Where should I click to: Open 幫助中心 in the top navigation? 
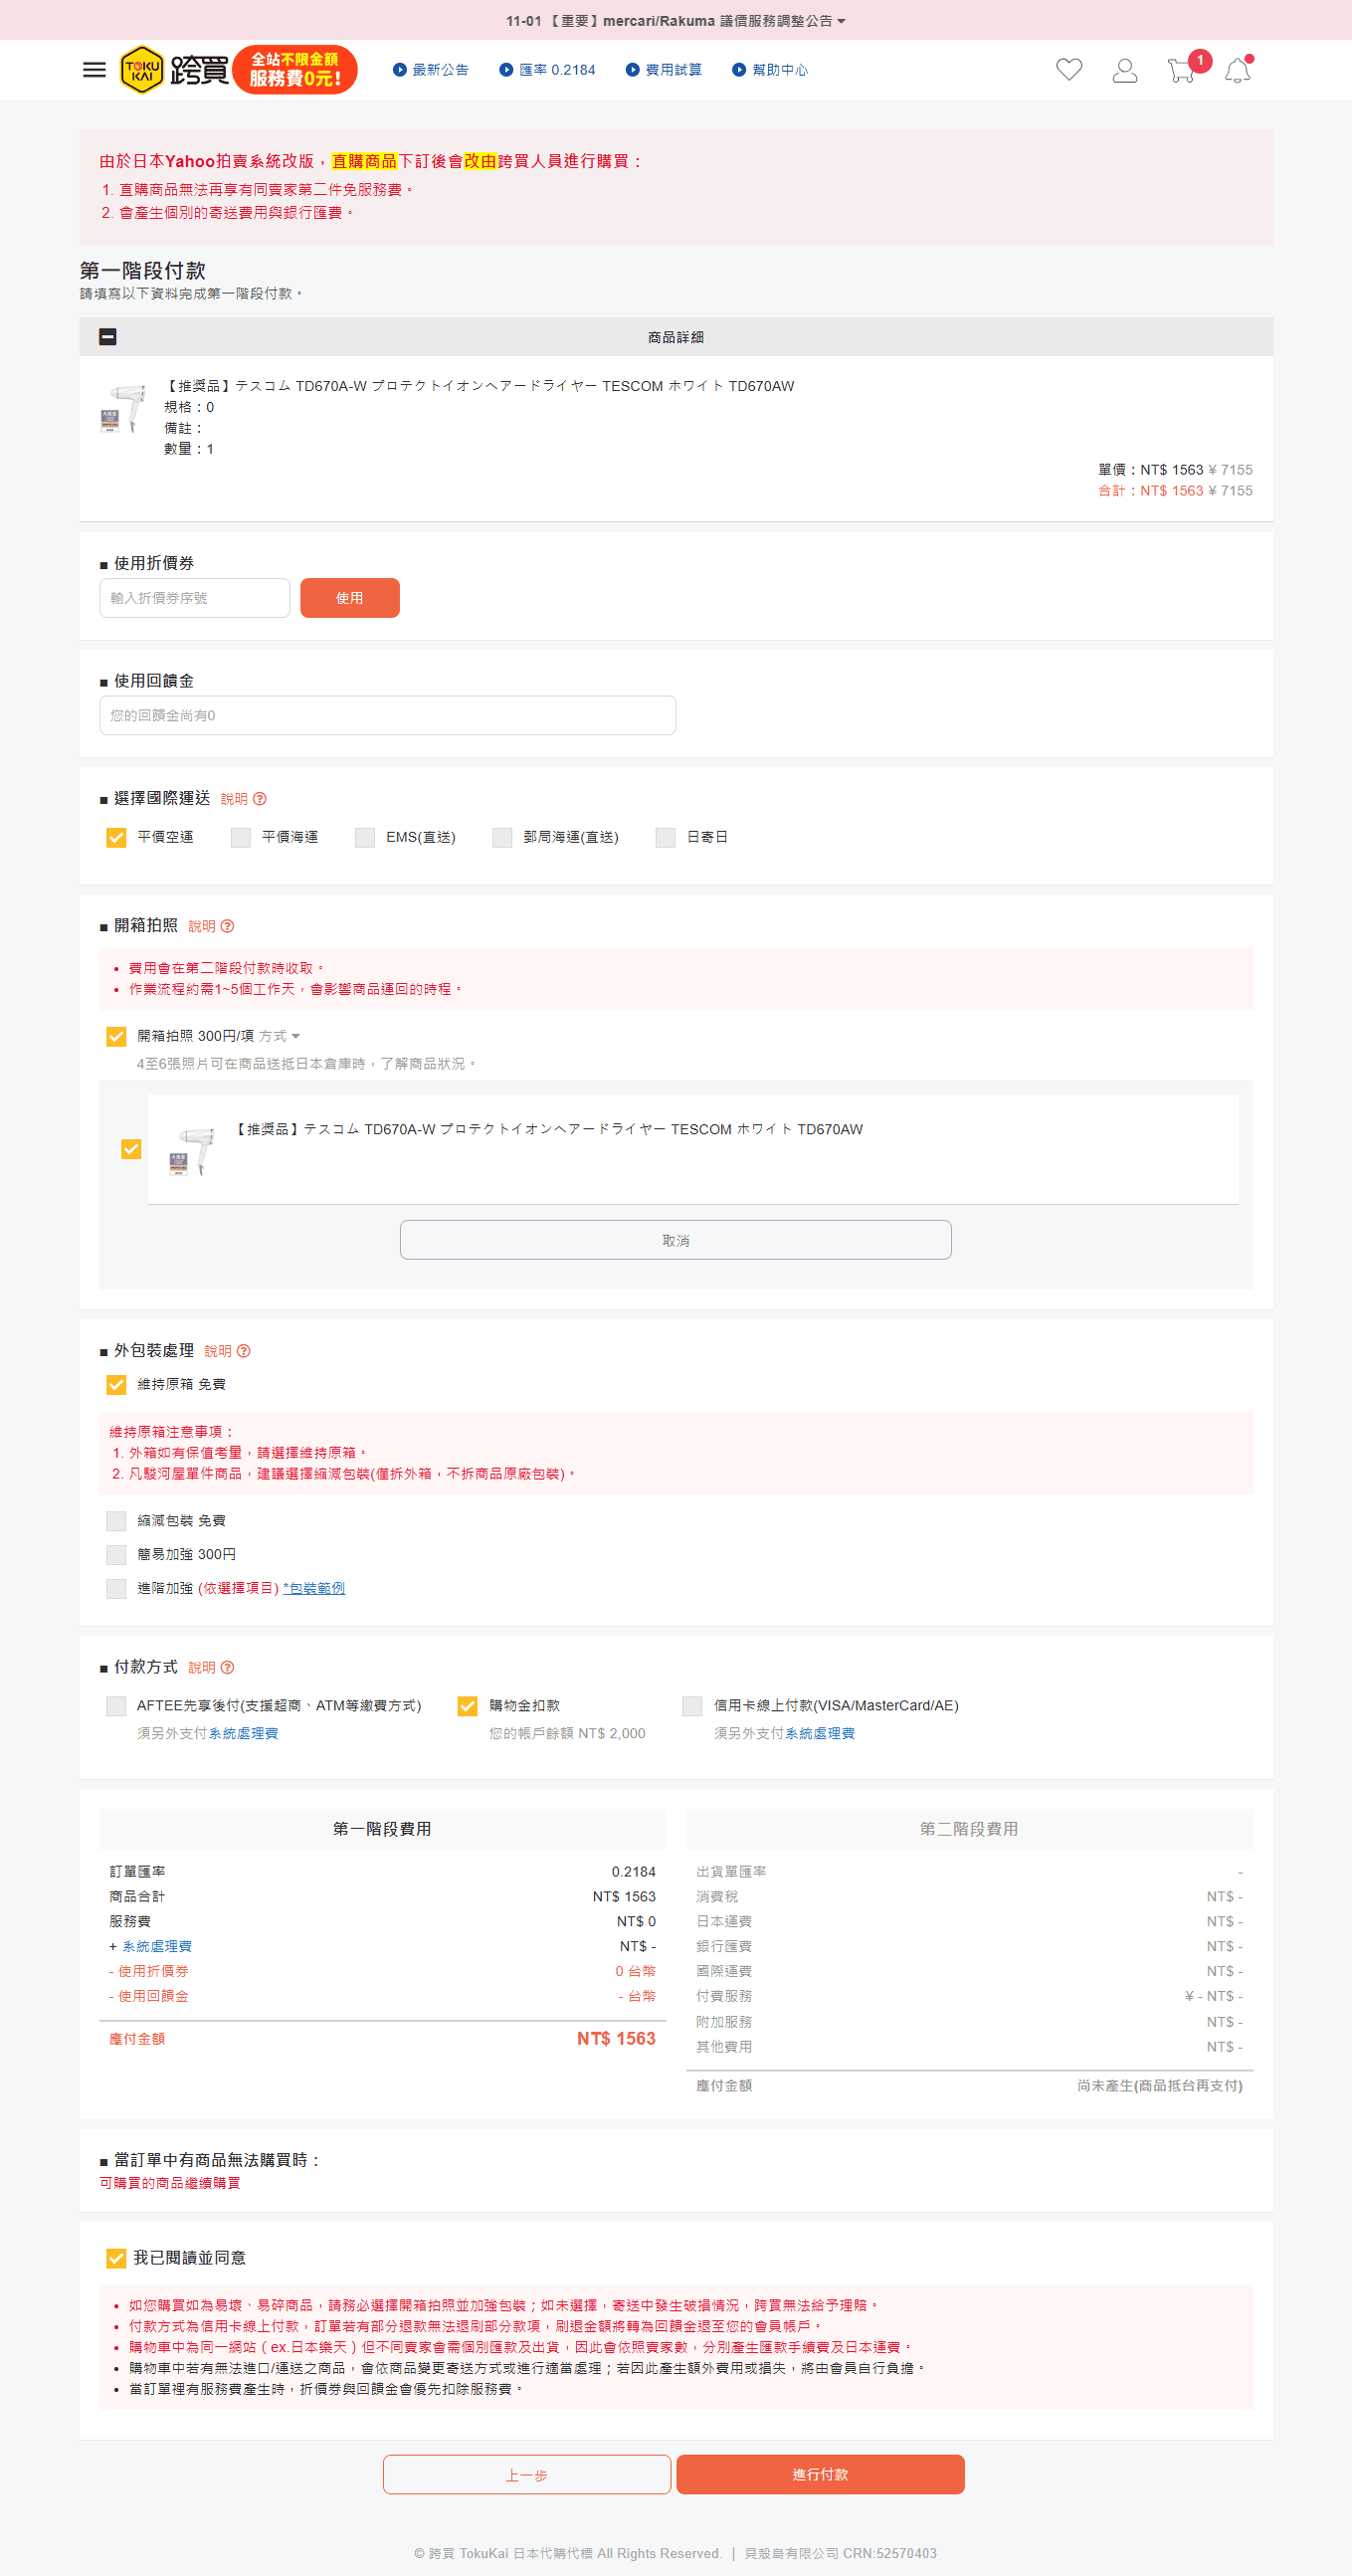point(771,70)
